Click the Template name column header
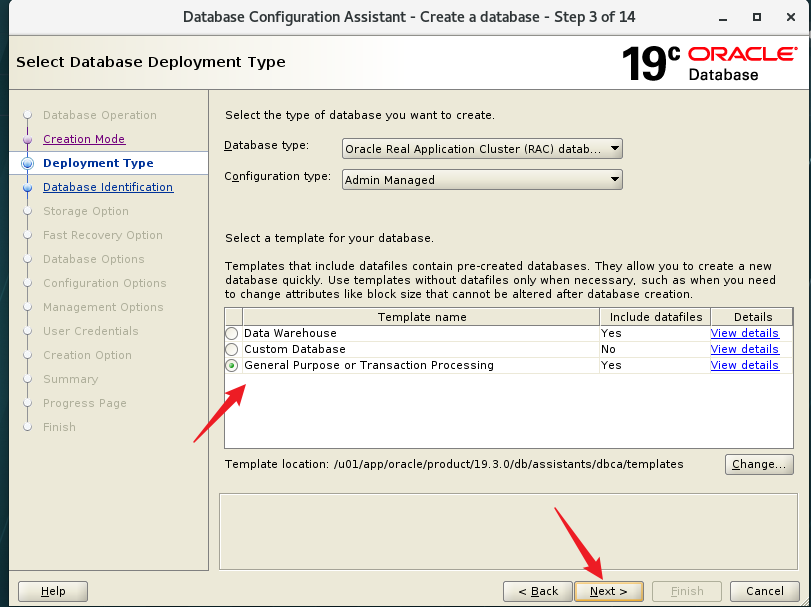 422,317
